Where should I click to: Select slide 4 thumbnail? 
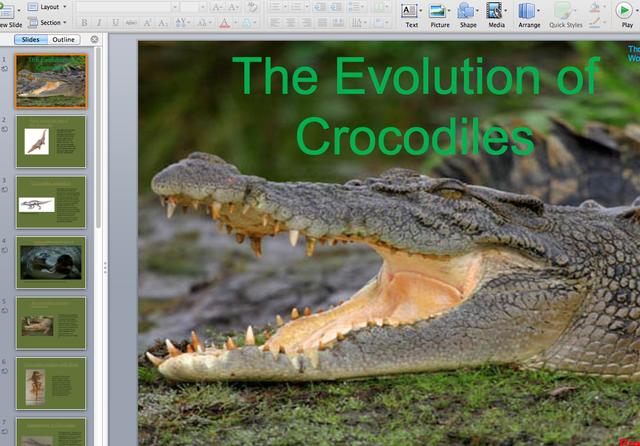[51, 262]
